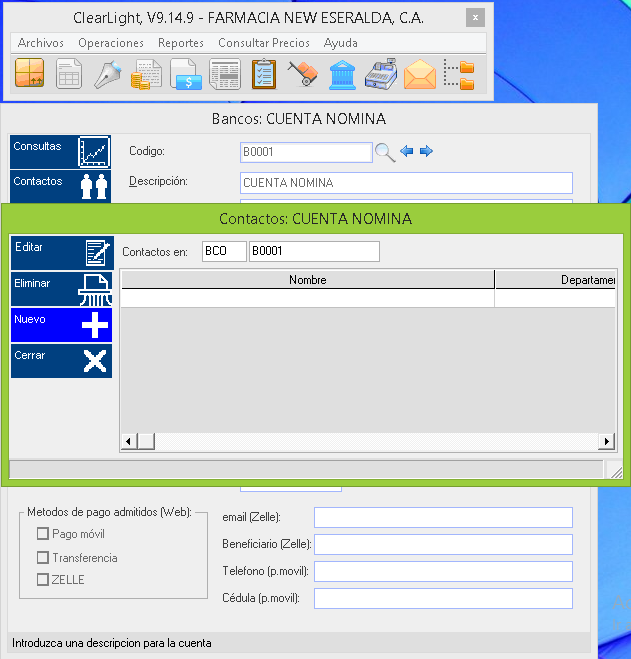Enable the ZELLE checkbox
The width and height of the screenshot is (631, 659).
(x=42, y=580)
